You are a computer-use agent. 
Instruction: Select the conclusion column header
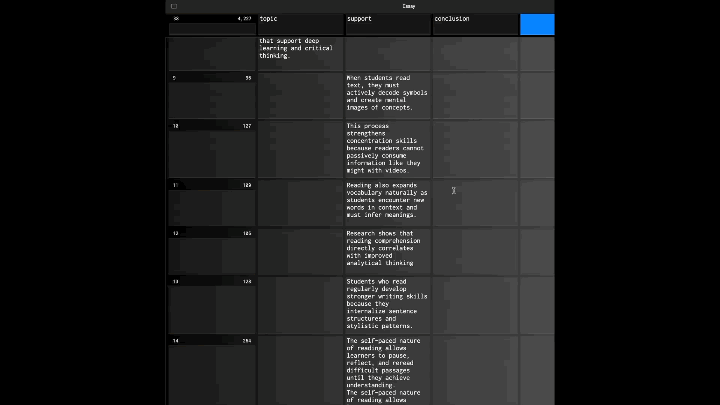[475, 25]
